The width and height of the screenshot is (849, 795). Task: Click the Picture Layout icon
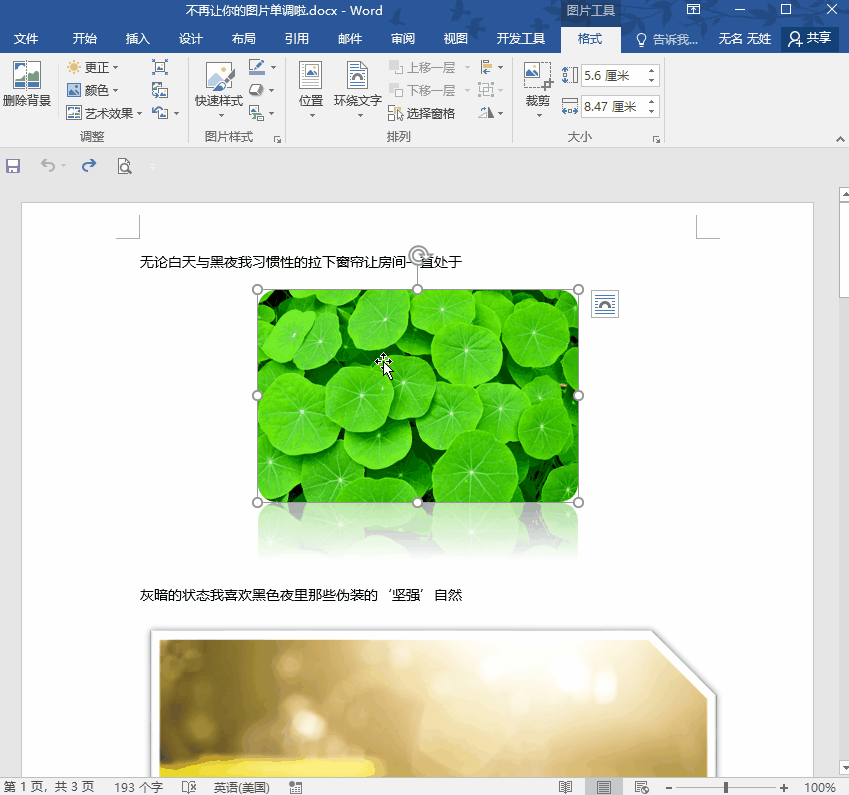coord(257,113)
